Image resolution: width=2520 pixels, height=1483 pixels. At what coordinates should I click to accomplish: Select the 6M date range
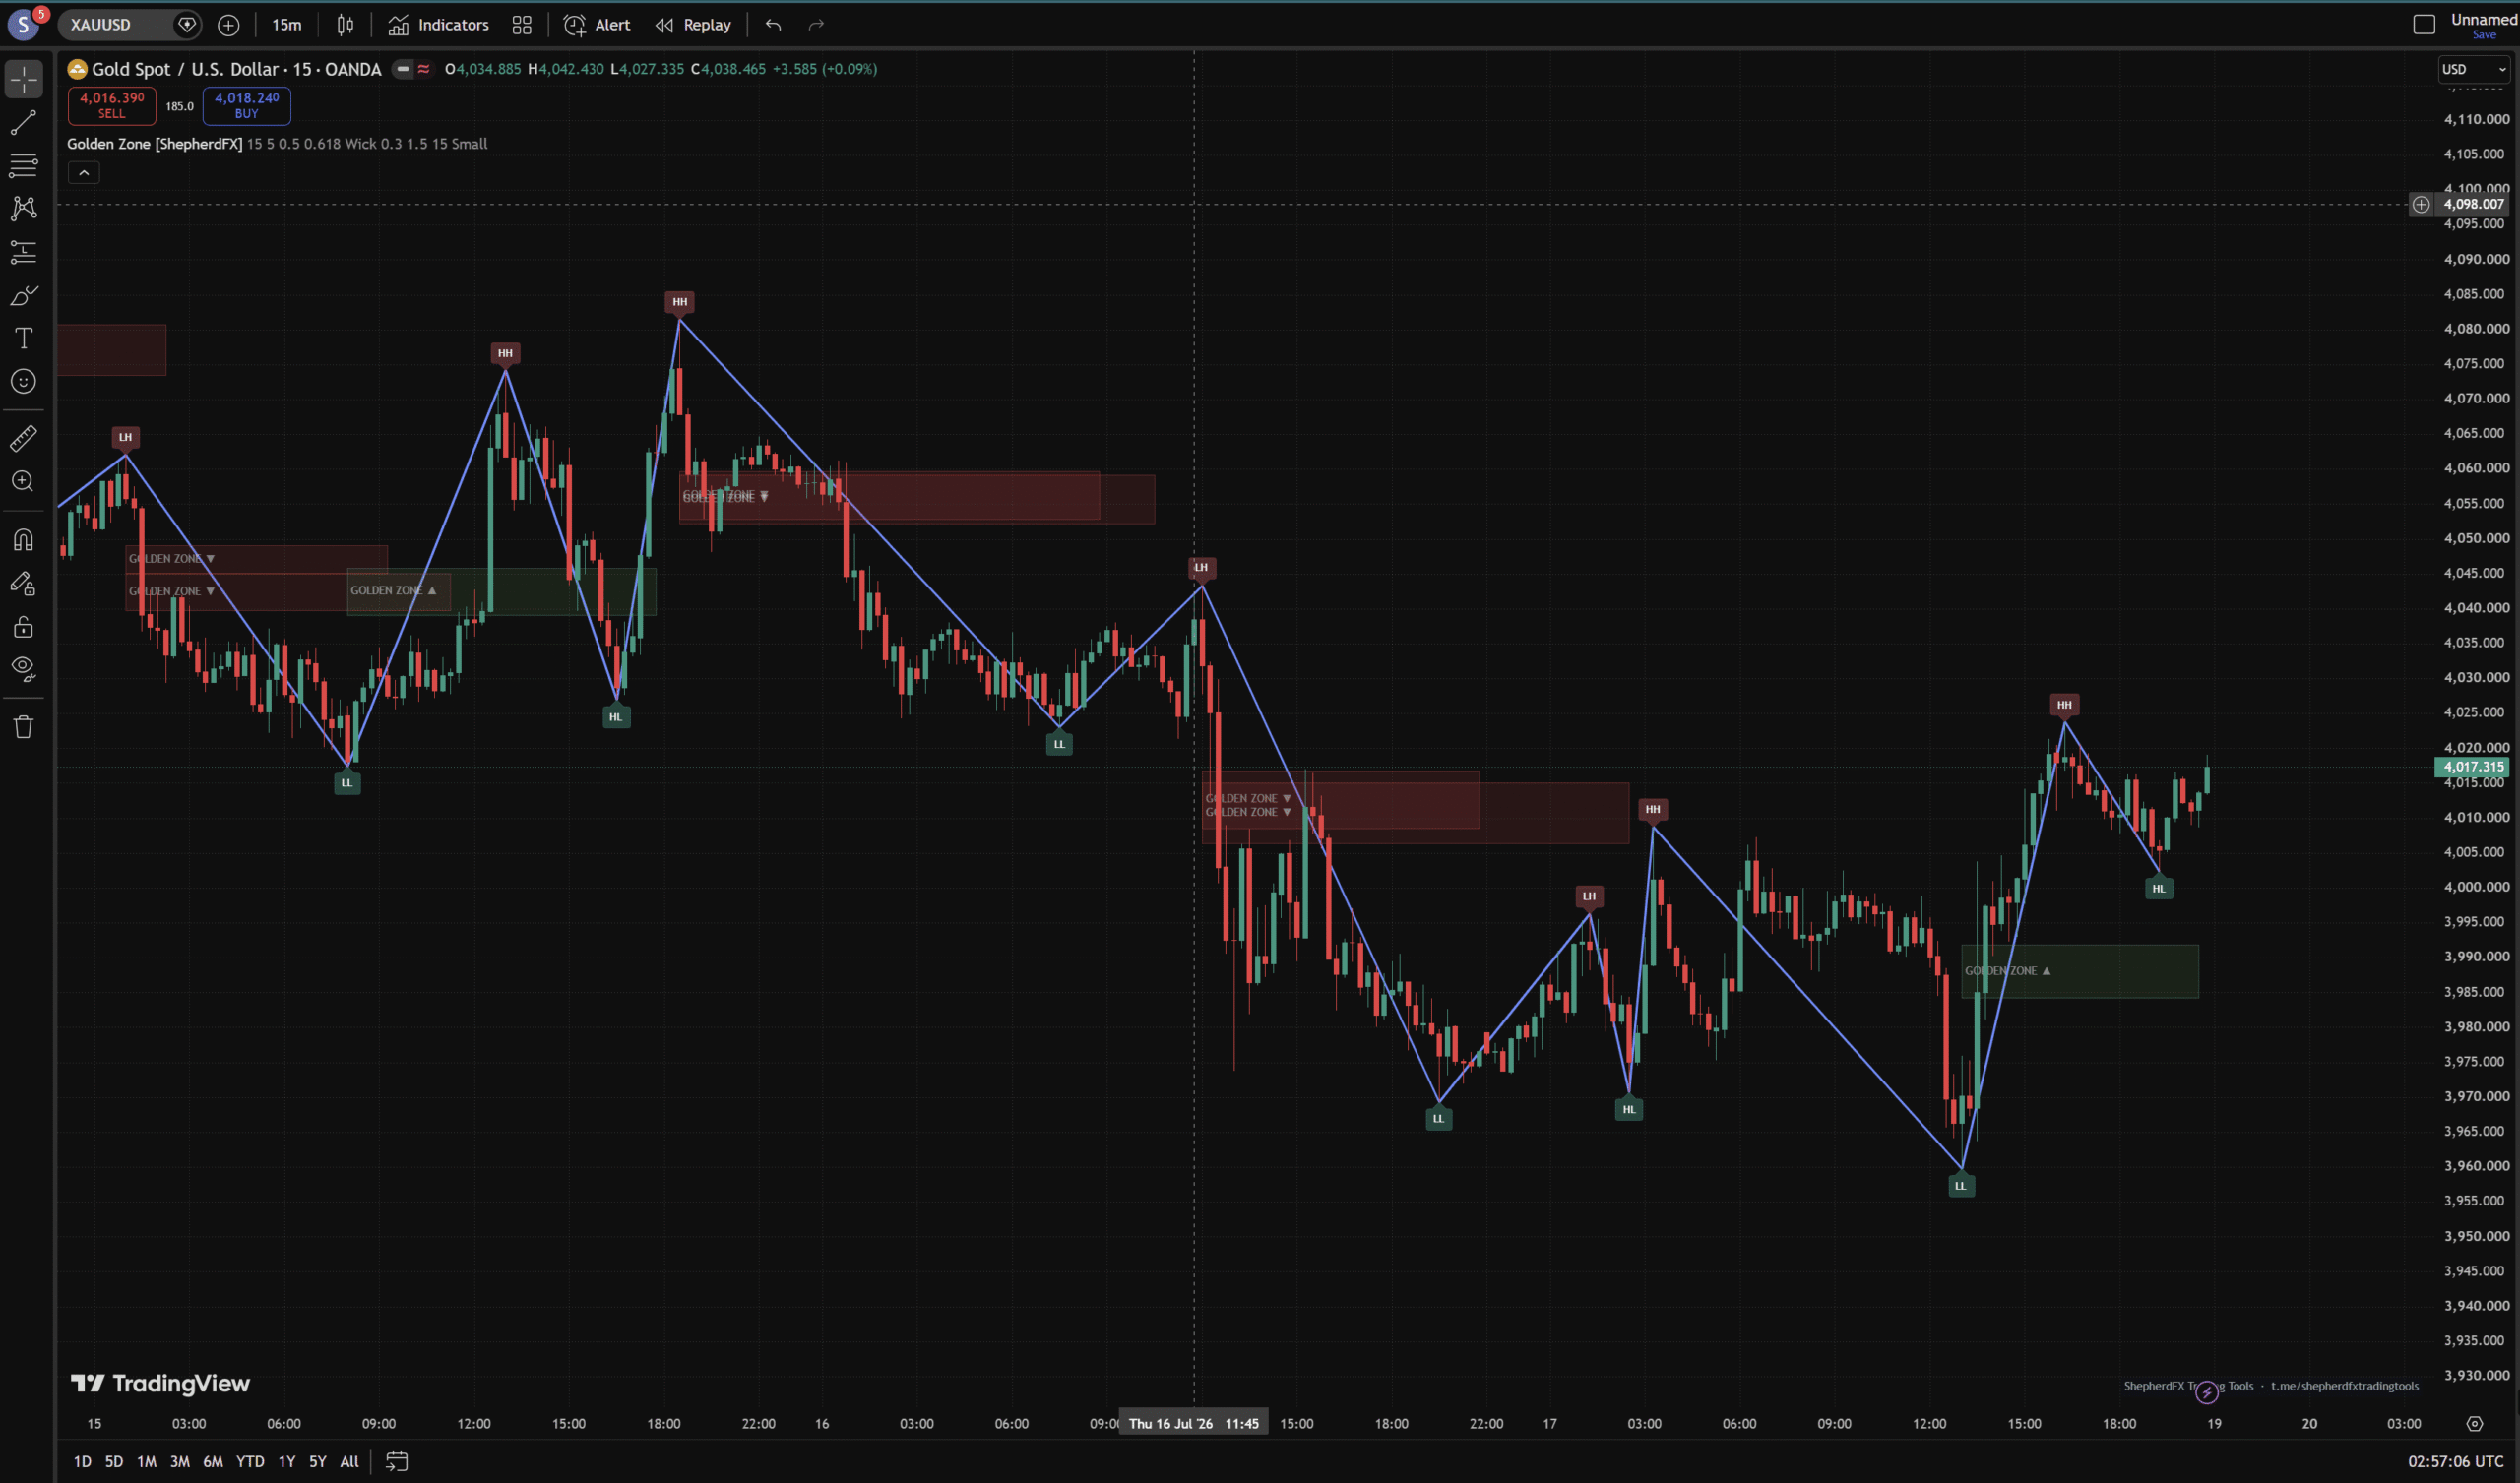coord(213,1461)
